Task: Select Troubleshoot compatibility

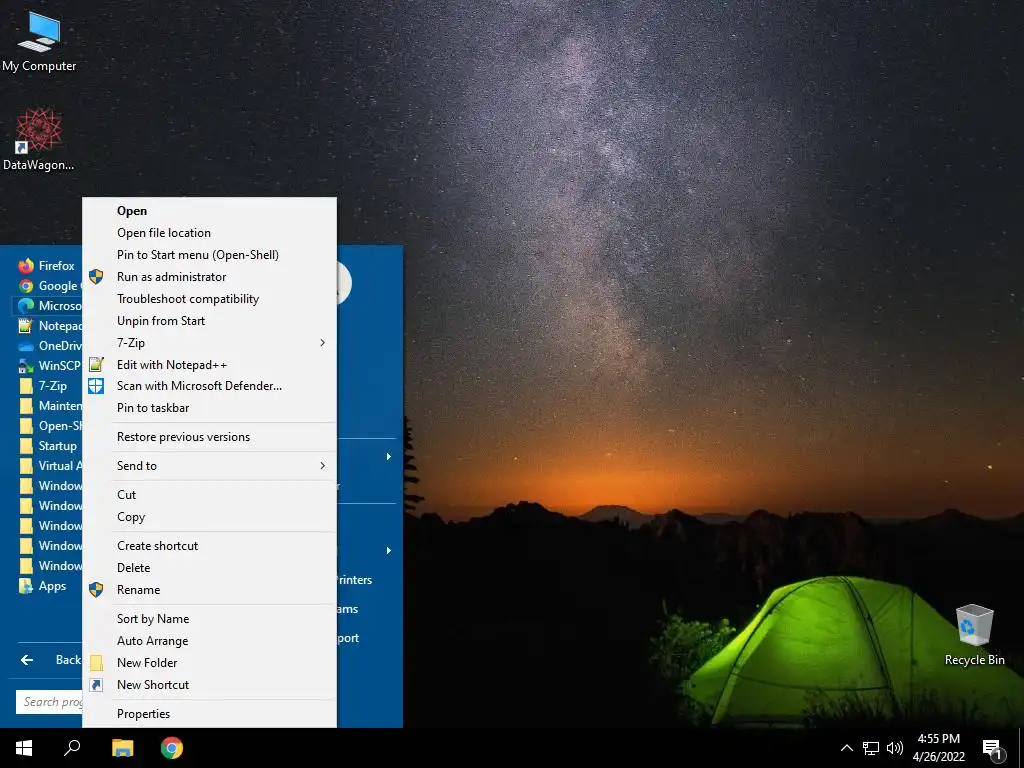Action: (x=210, y=299)
